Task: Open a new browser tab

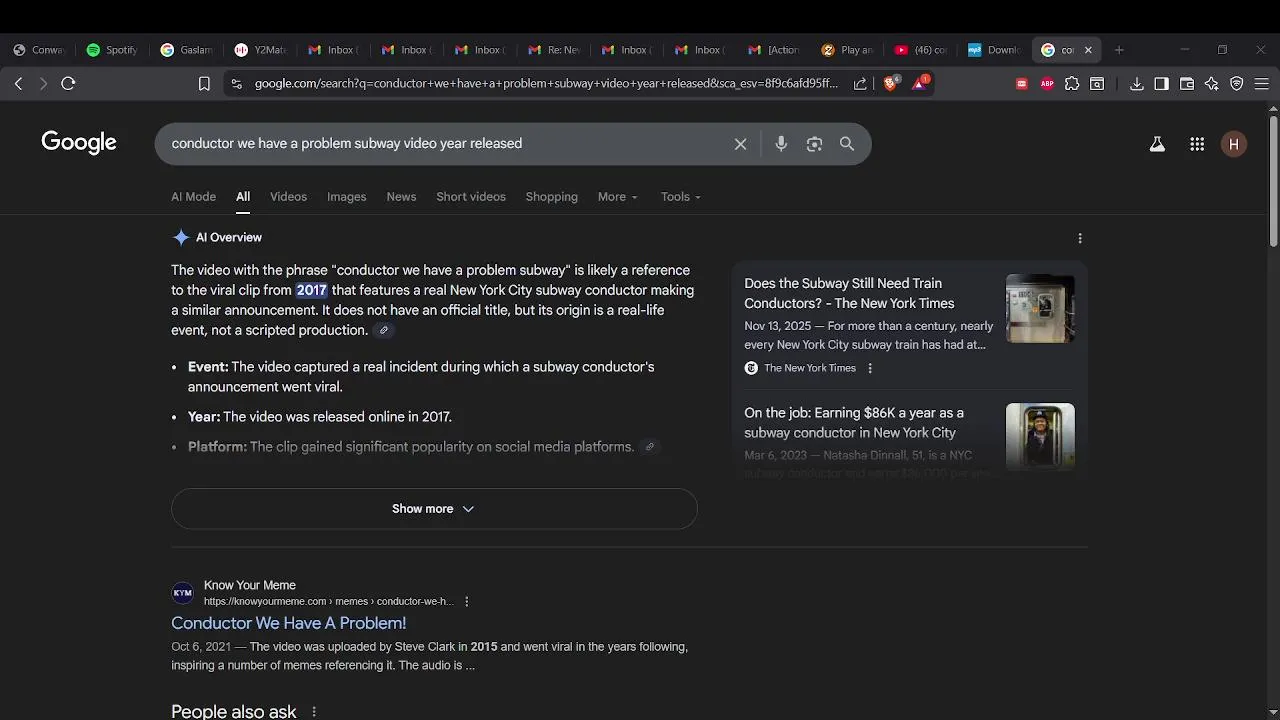Action: pos(1119,50)
